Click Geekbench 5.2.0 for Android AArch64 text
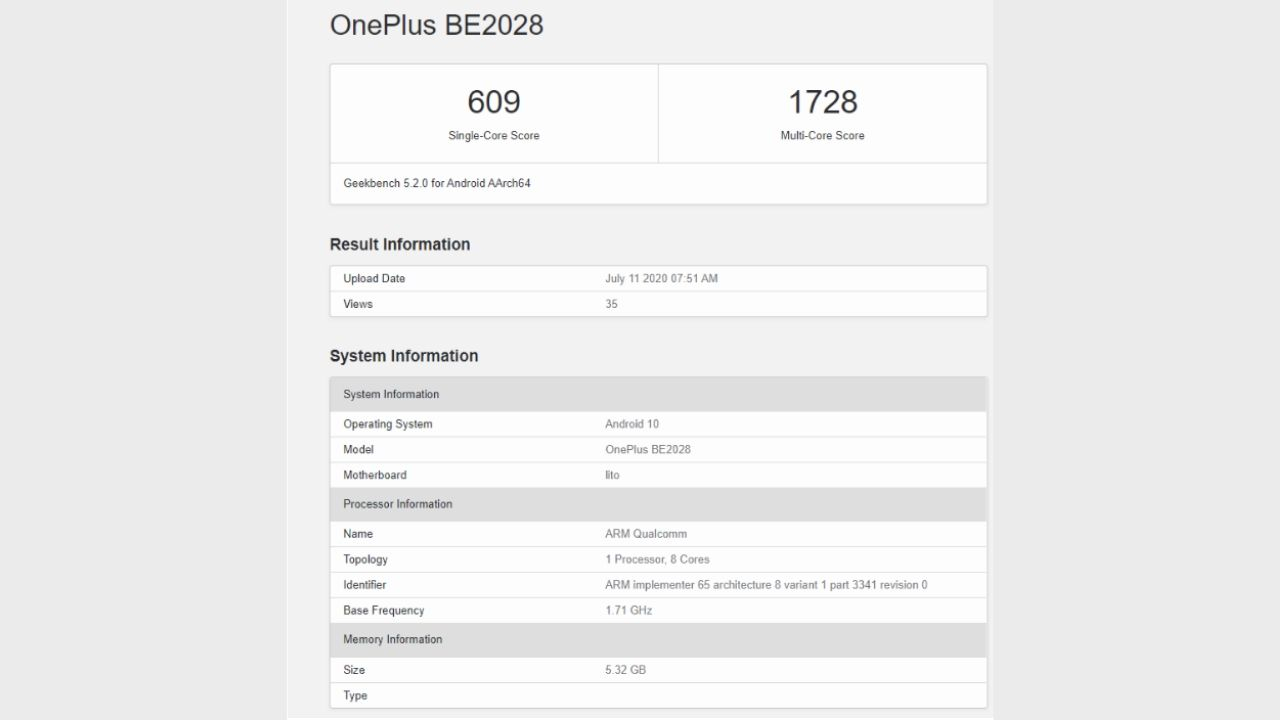Viewport: 1280px width, 720px height. pos(437,184)
